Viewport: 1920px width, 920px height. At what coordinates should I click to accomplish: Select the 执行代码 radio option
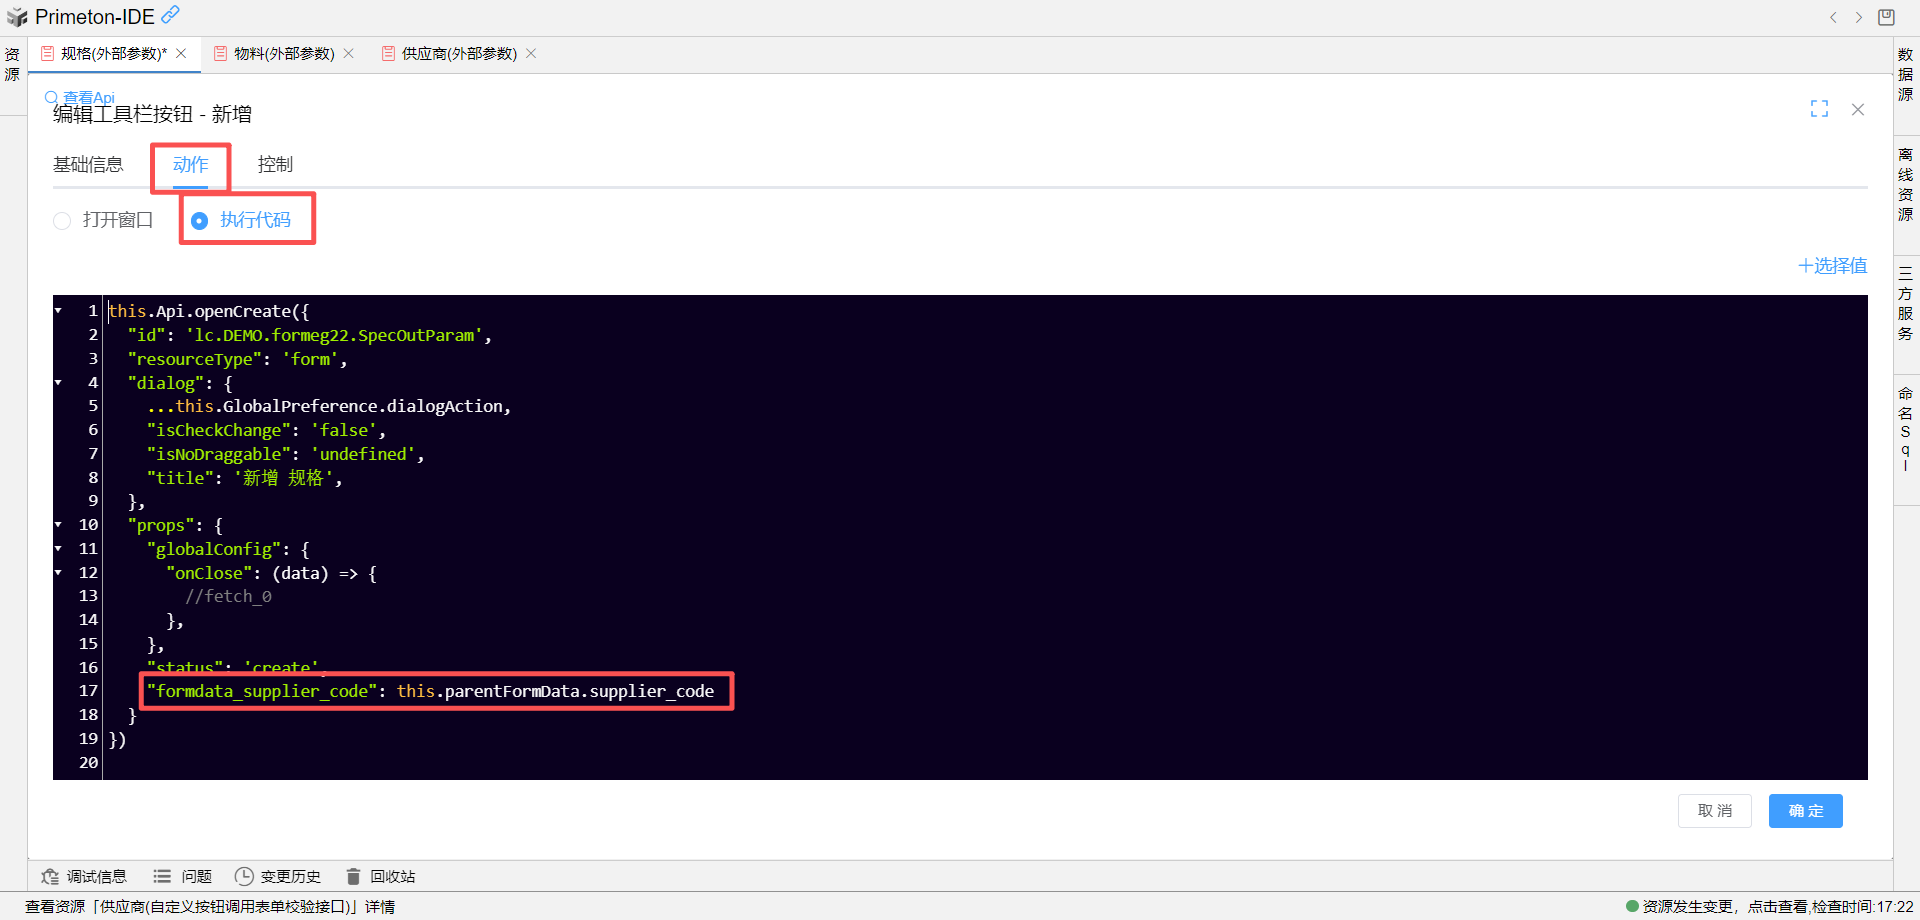200,220
